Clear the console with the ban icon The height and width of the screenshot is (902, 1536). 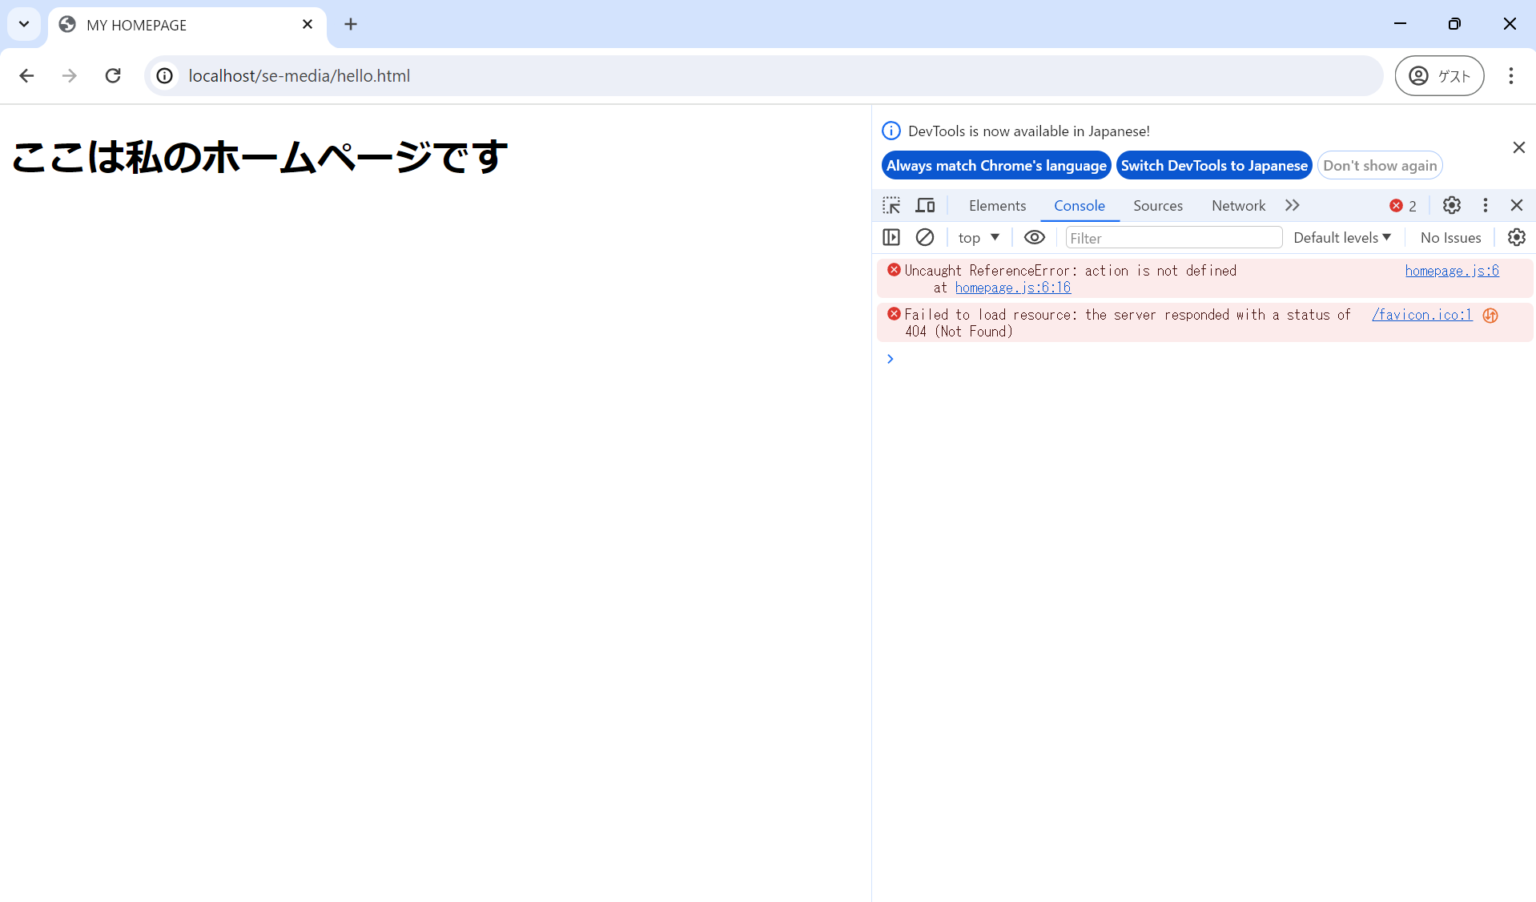pyautogui.click(x=925, y=237)
